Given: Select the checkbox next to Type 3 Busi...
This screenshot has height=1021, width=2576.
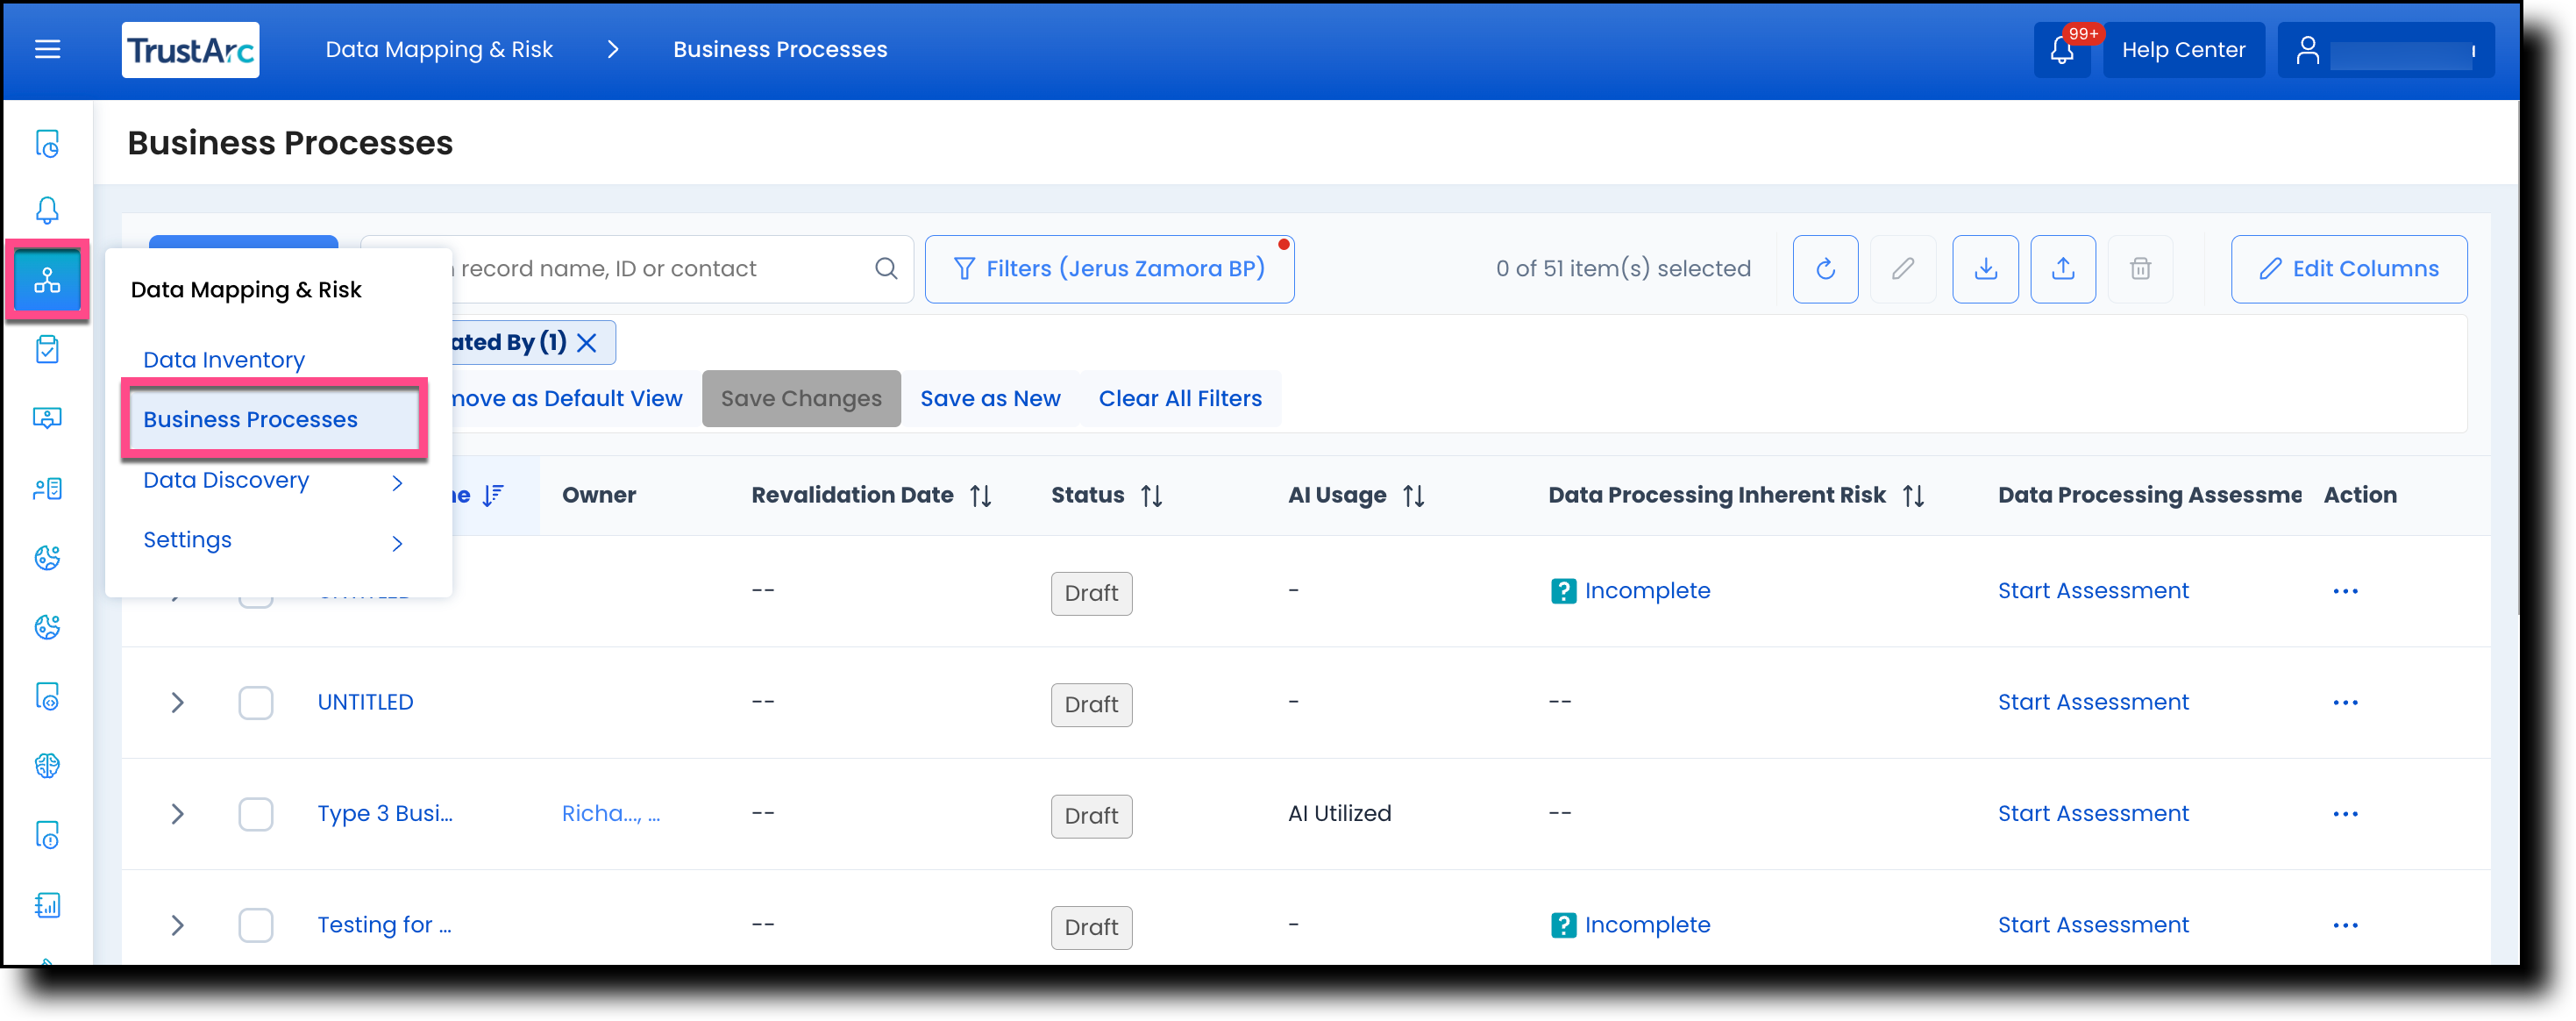Looking at the screenshot, I should point(256,814).
